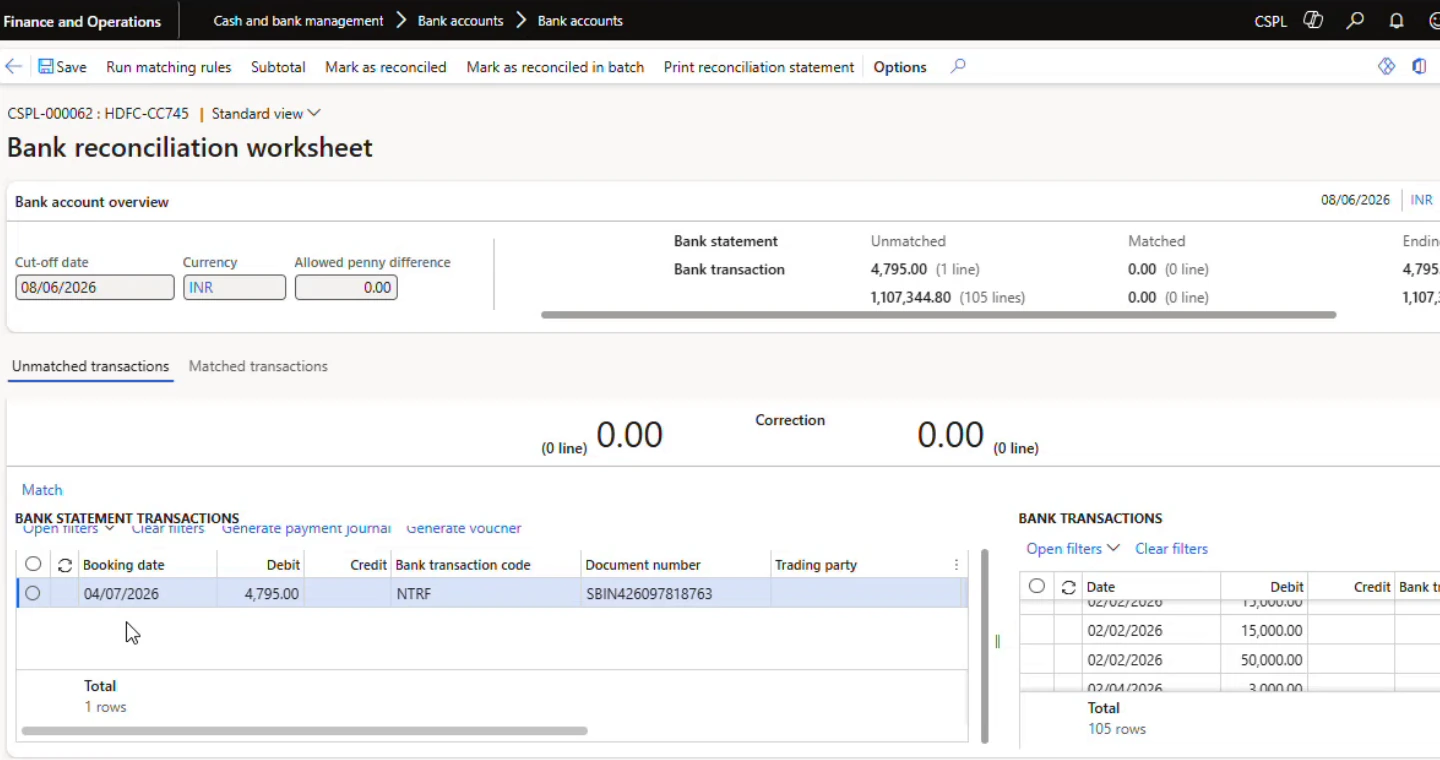Sort by Booking date column header

pos(123,565)
